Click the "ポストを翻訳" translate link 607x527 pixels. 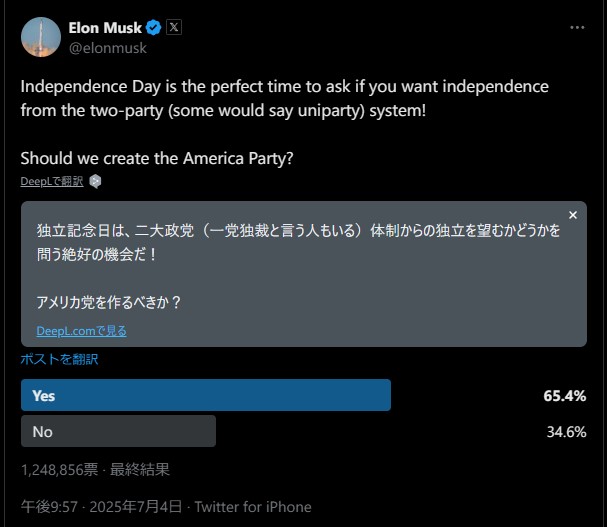click(59, 359)
